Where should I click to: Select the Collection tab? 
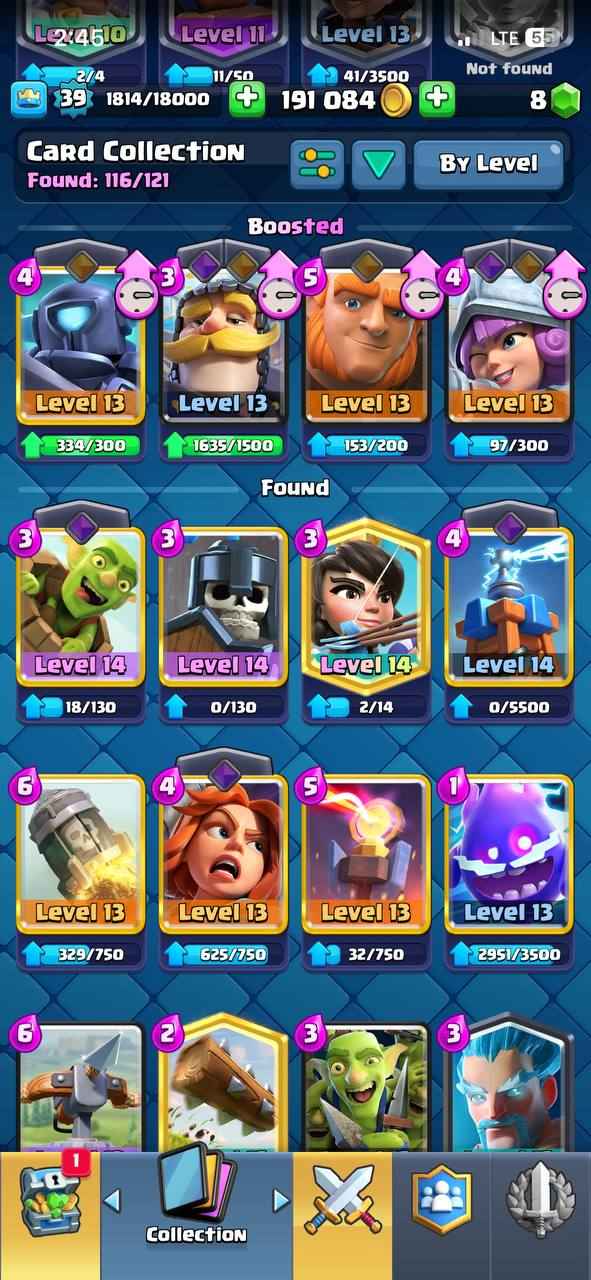point(196,1205)
